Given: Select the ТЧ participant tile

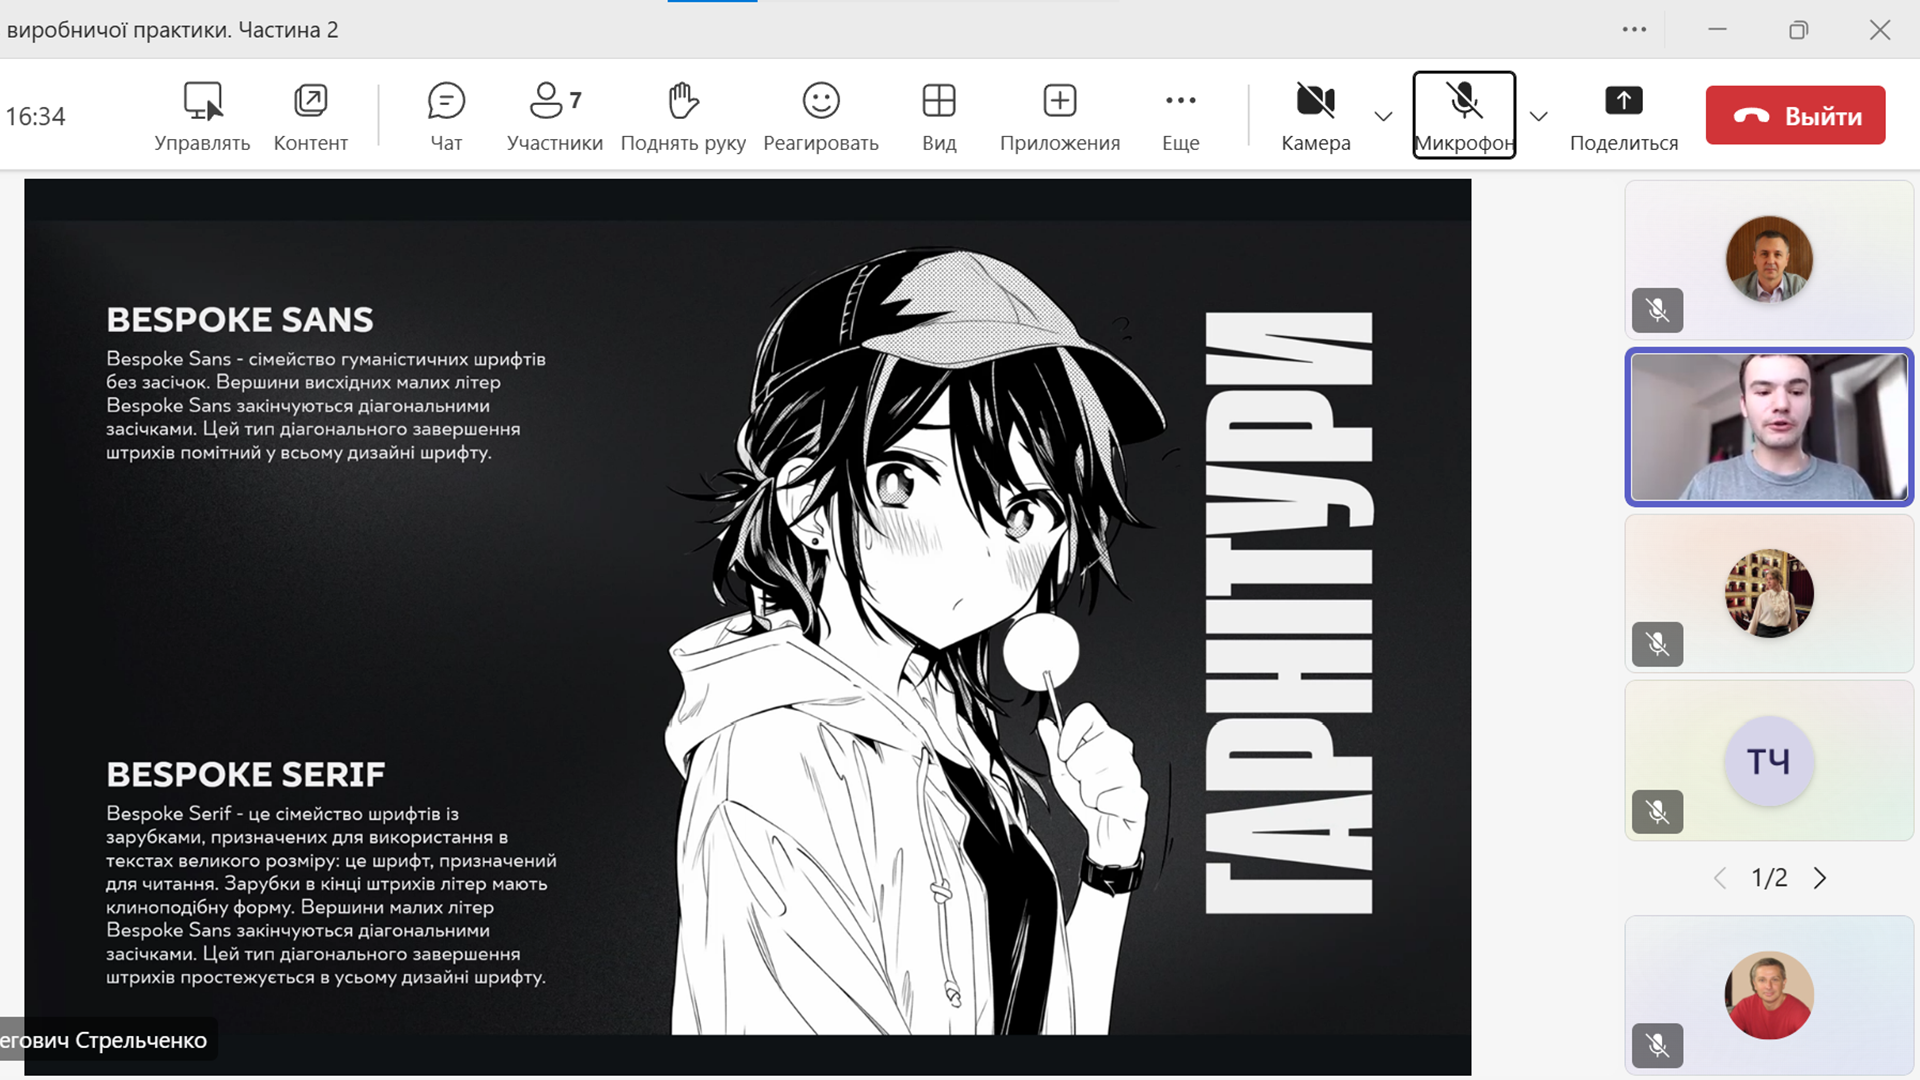Looking at the screenshot, I should [1769, 761].
